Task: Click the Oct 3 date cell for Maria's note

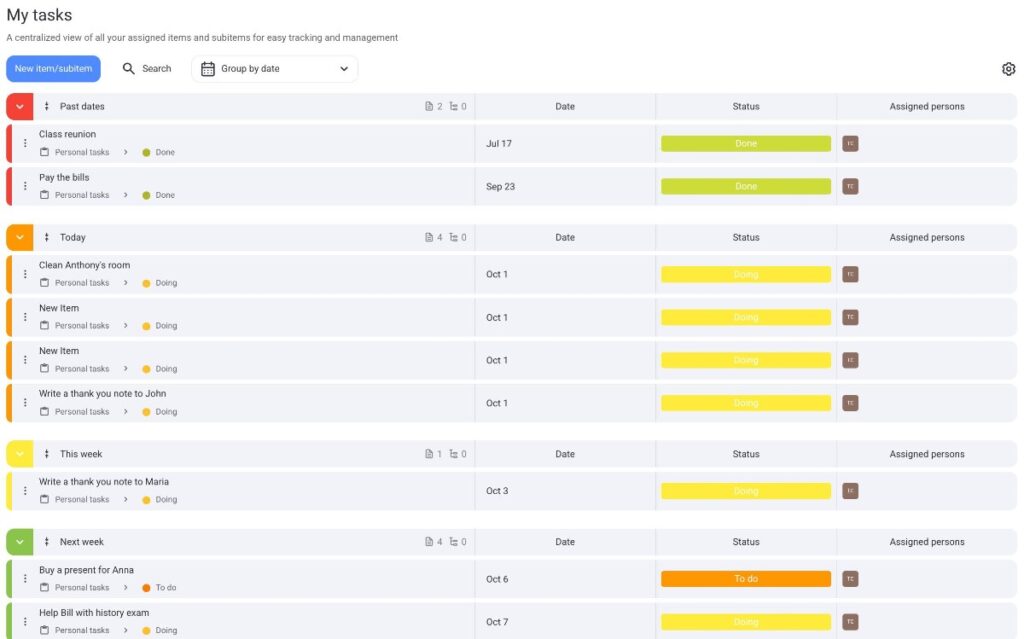Action: (x=497, y=491)
